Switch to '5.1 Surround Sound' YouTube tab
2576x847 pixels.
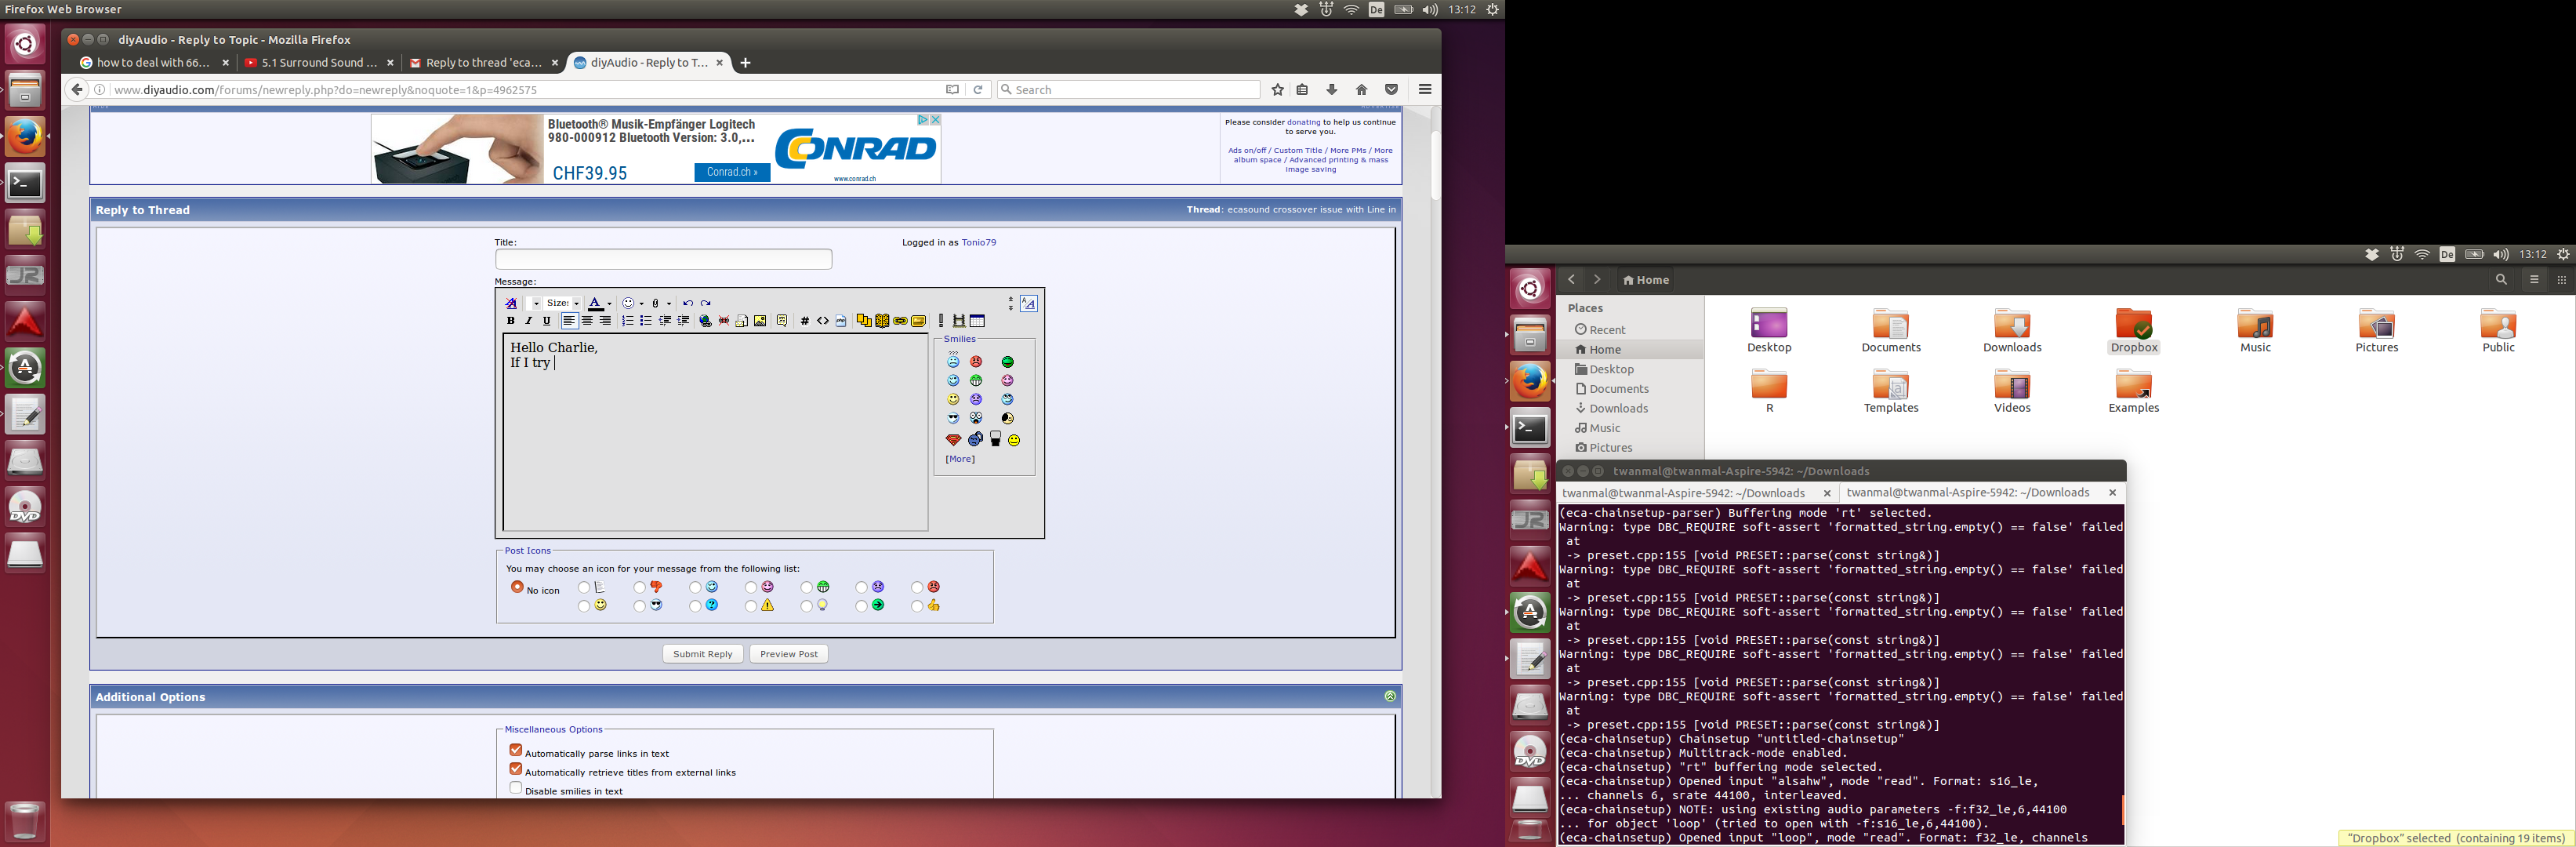[x=319, y=62]
